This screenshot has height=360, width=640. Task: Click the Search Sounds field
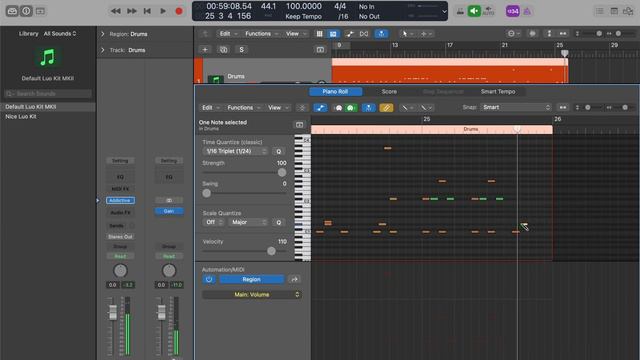[48, 93]
